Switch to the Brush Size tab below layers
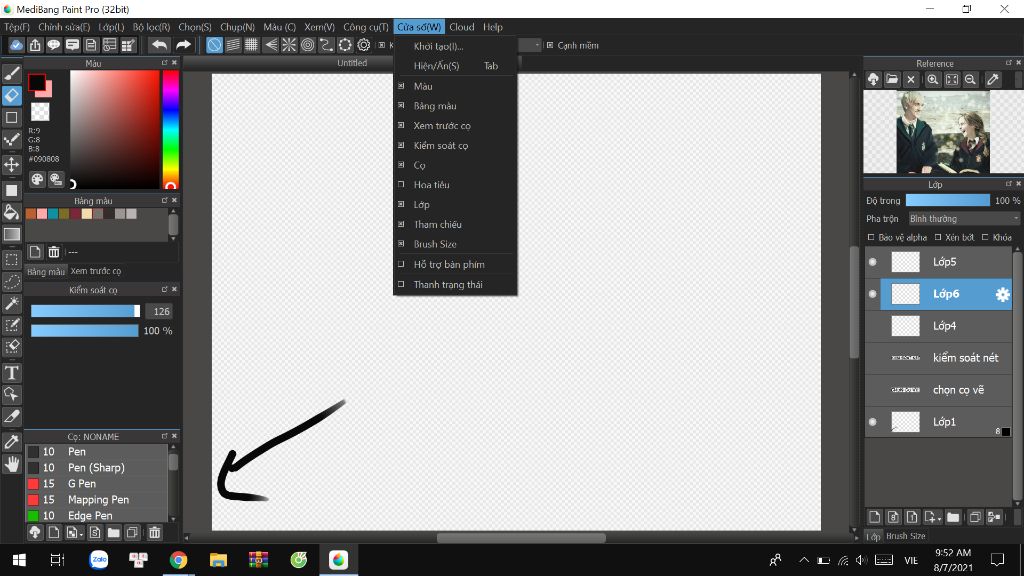The image size is (1024, 576). coord(905,536)
